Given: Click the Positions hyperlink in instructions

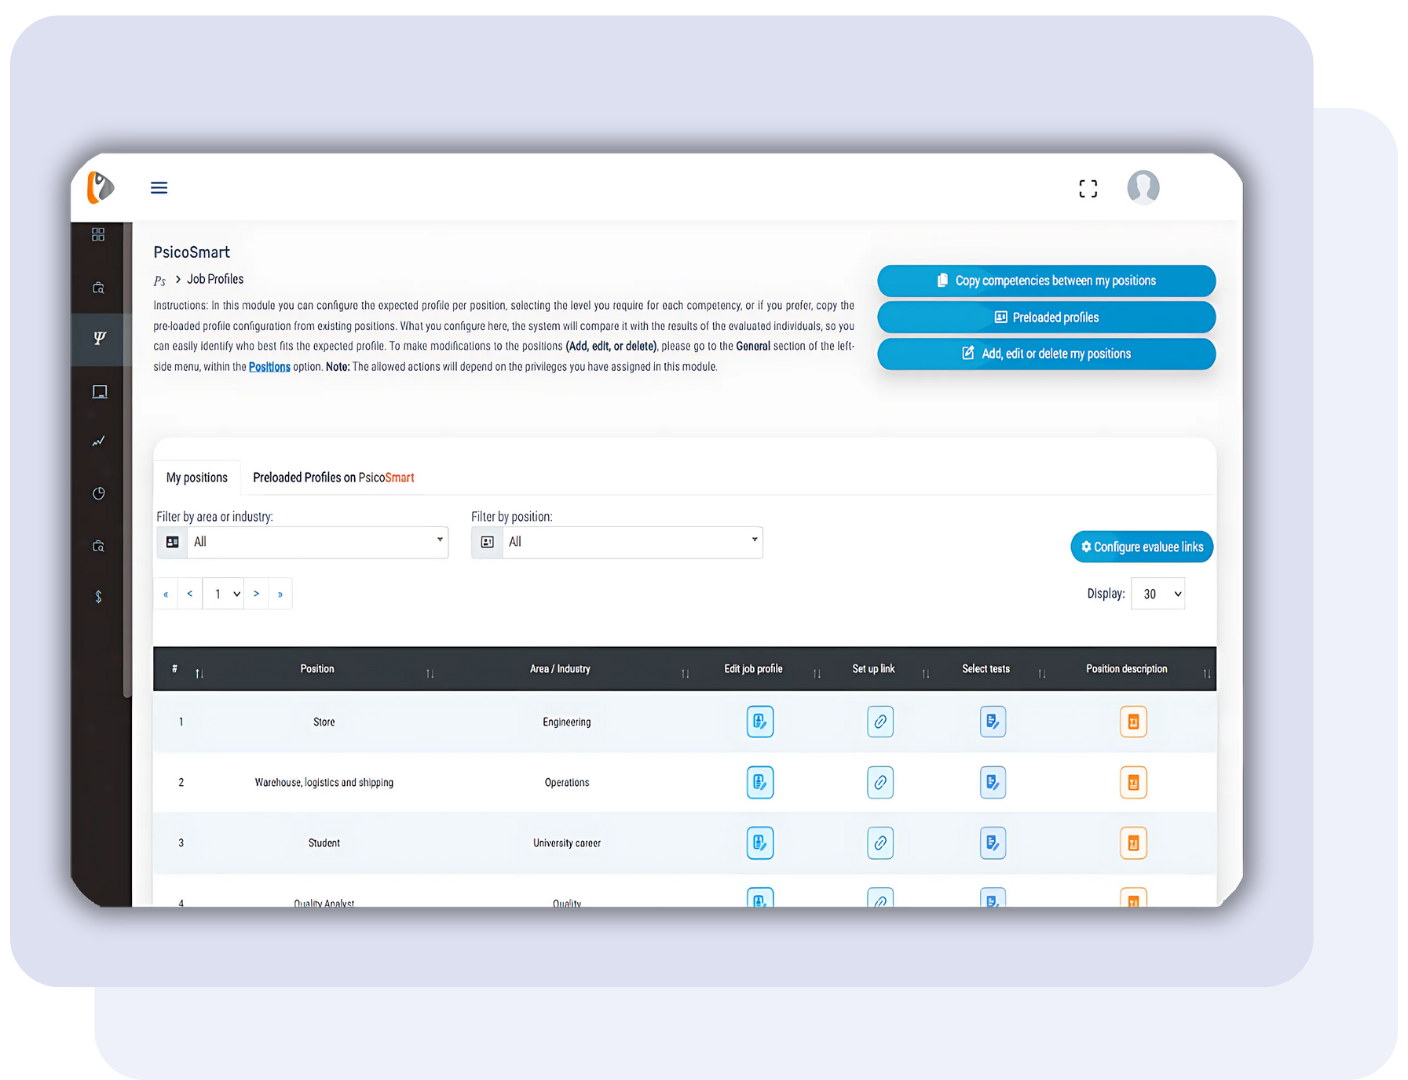Looking at the screenshot, I should [x=269, y=367].
